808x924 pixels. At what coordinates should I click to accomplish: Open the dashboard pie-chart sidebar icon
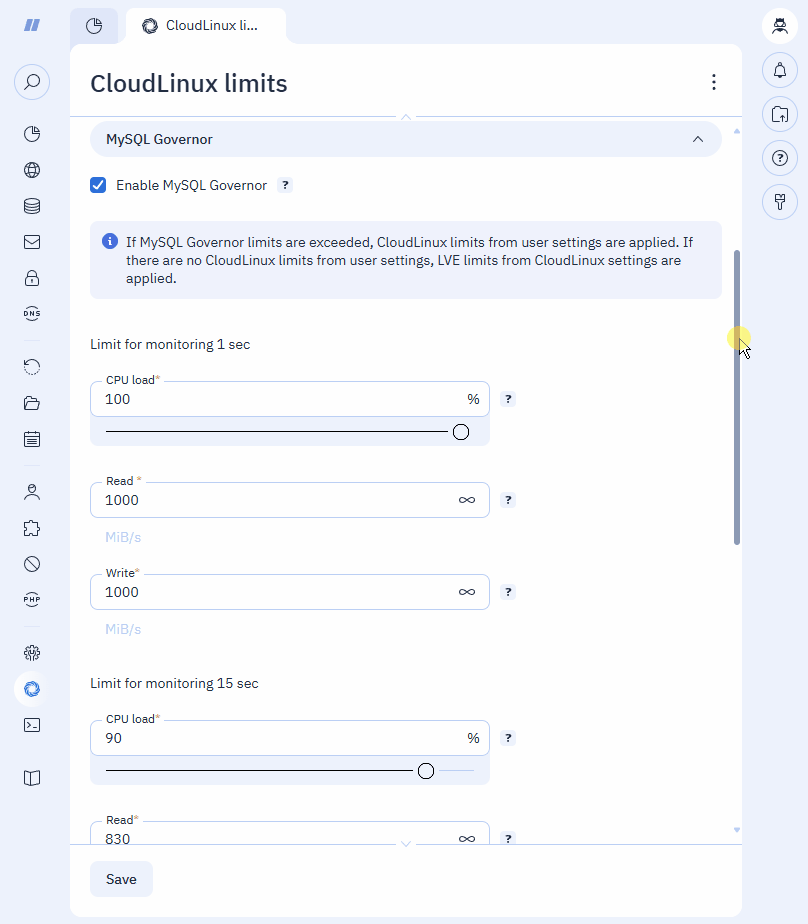pos(32,134)
